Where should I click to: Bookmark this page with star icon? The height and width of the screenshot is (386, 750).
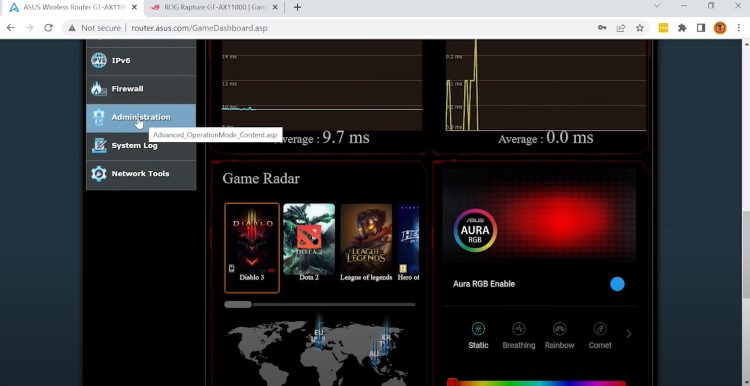640,28
